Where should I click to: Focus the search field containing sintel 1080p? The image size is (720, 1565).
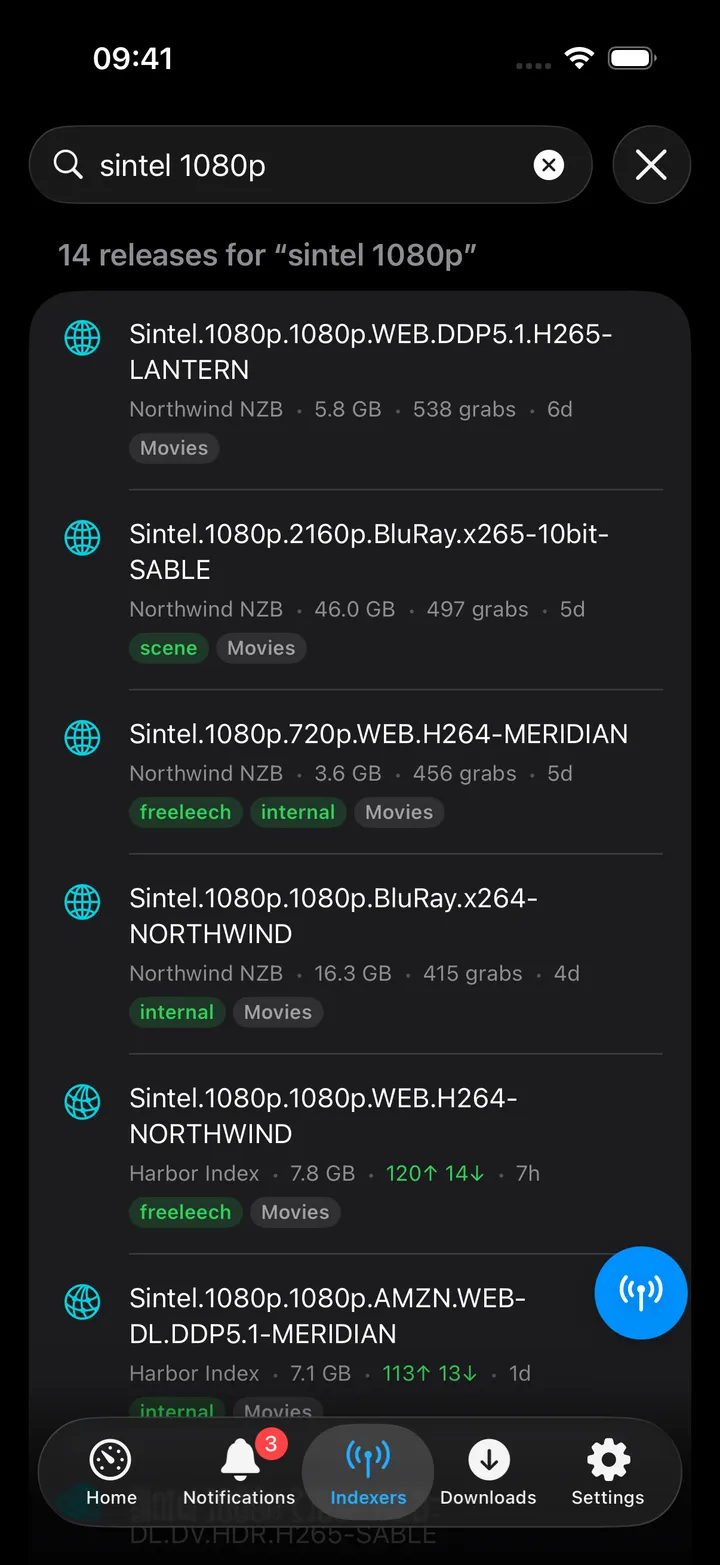pos(311,165)
